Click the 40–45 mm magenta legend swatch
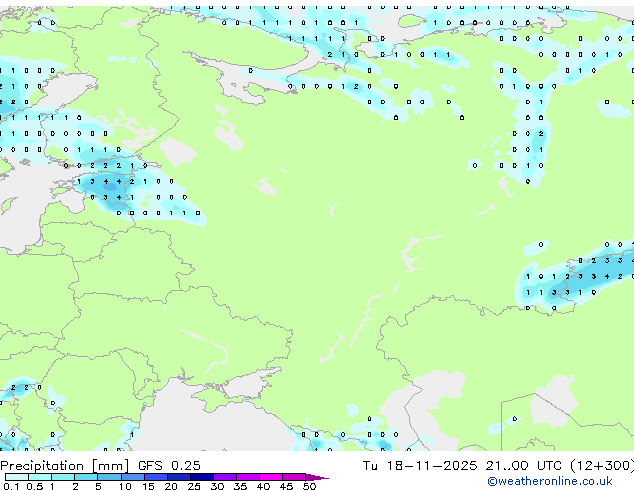 (x=271, y=477)
